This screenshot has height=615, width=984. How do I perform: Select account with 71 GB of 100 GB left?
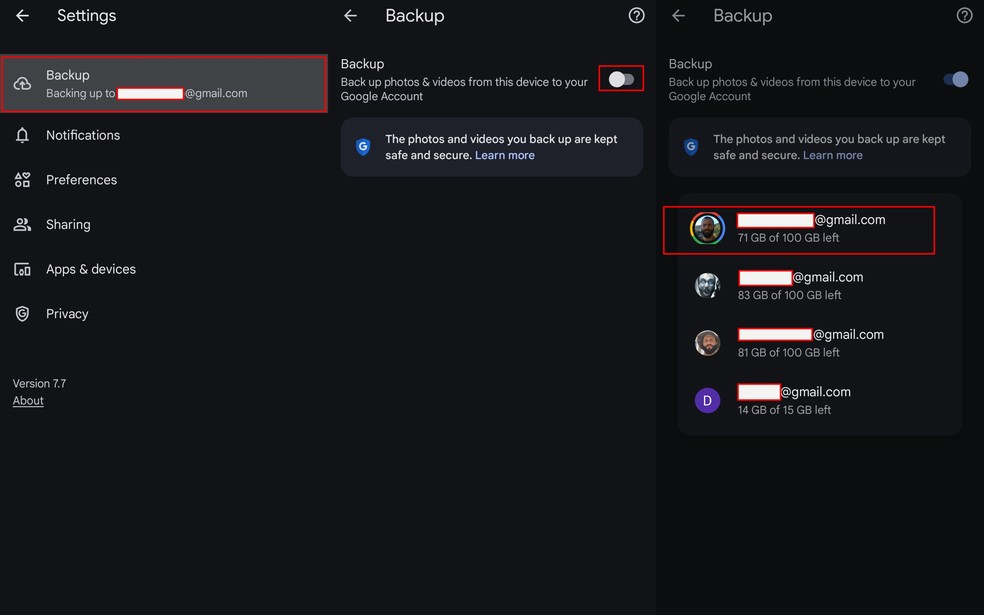(x=799, y=229)
